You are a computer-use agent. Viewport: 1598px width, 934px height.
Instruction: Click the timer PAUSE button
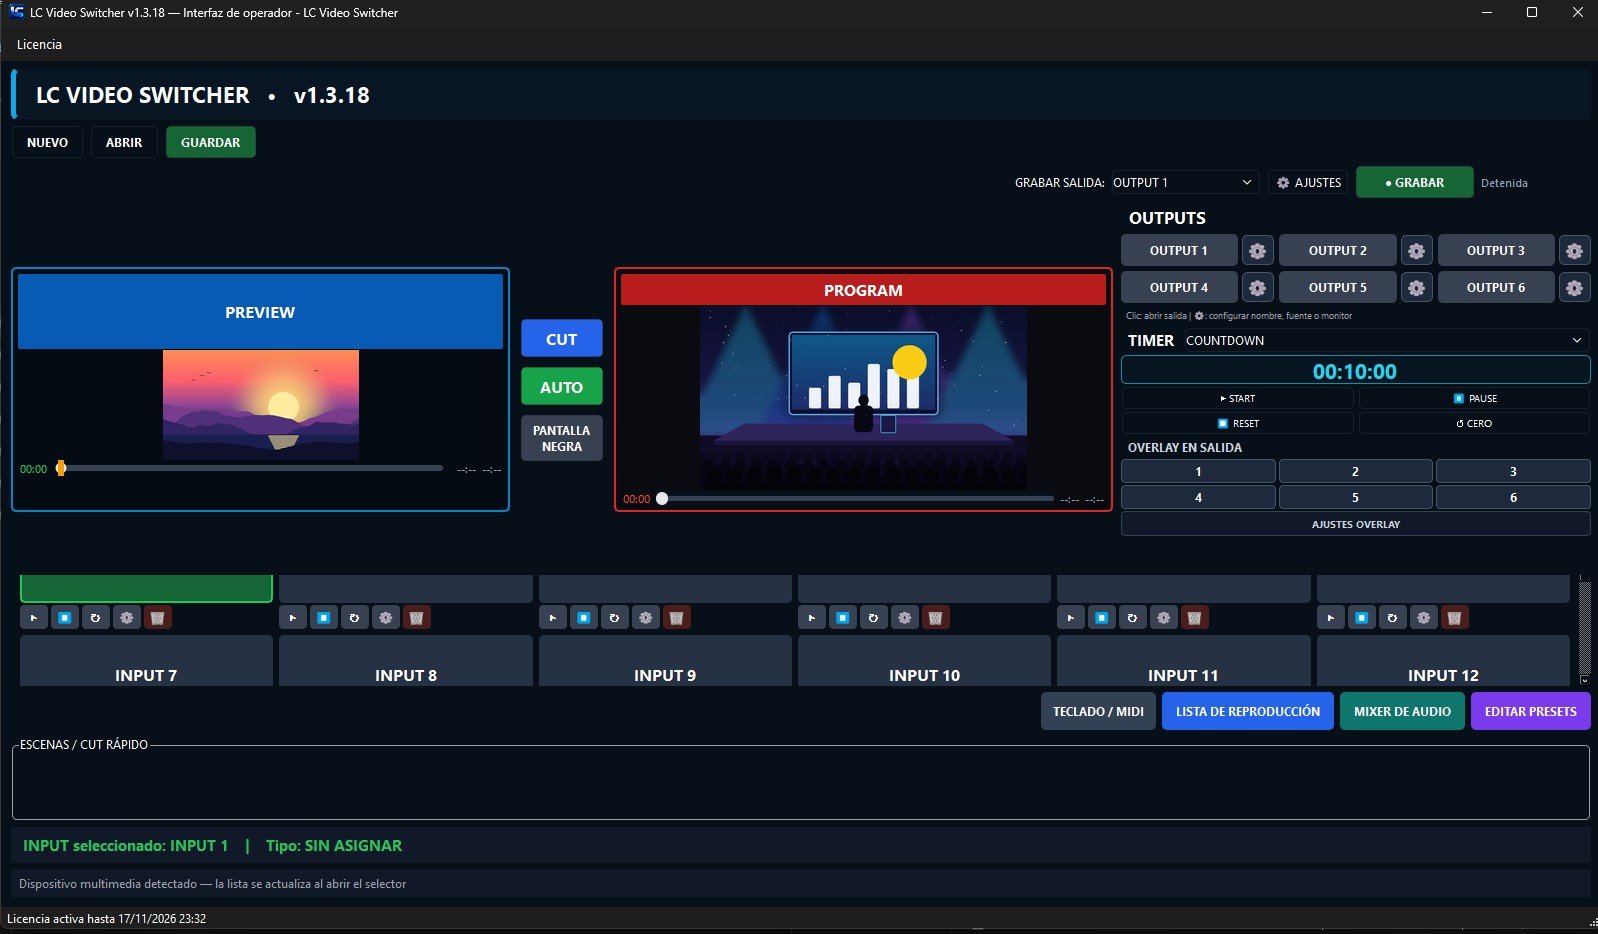click(1474, 398)
